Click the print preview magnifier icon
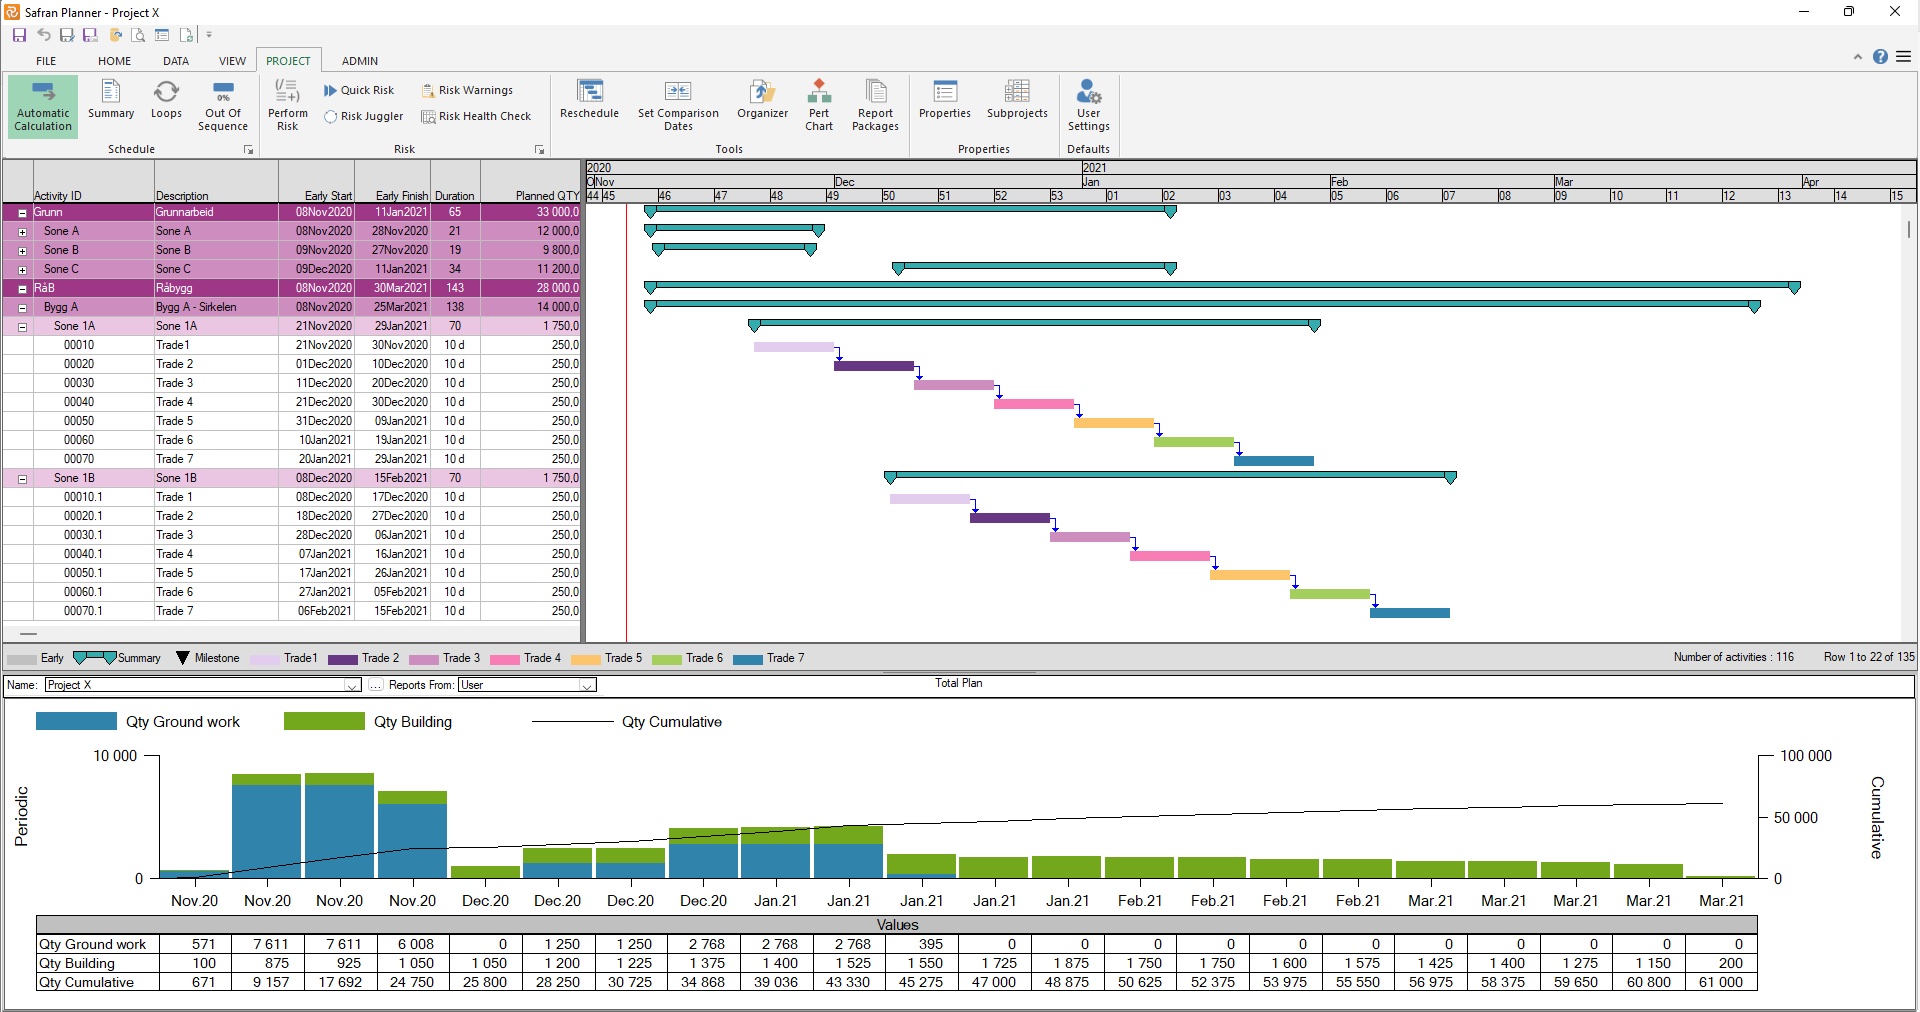Image resolution: width=1920 pixels, height=1012 pixels. pos(139,35)
